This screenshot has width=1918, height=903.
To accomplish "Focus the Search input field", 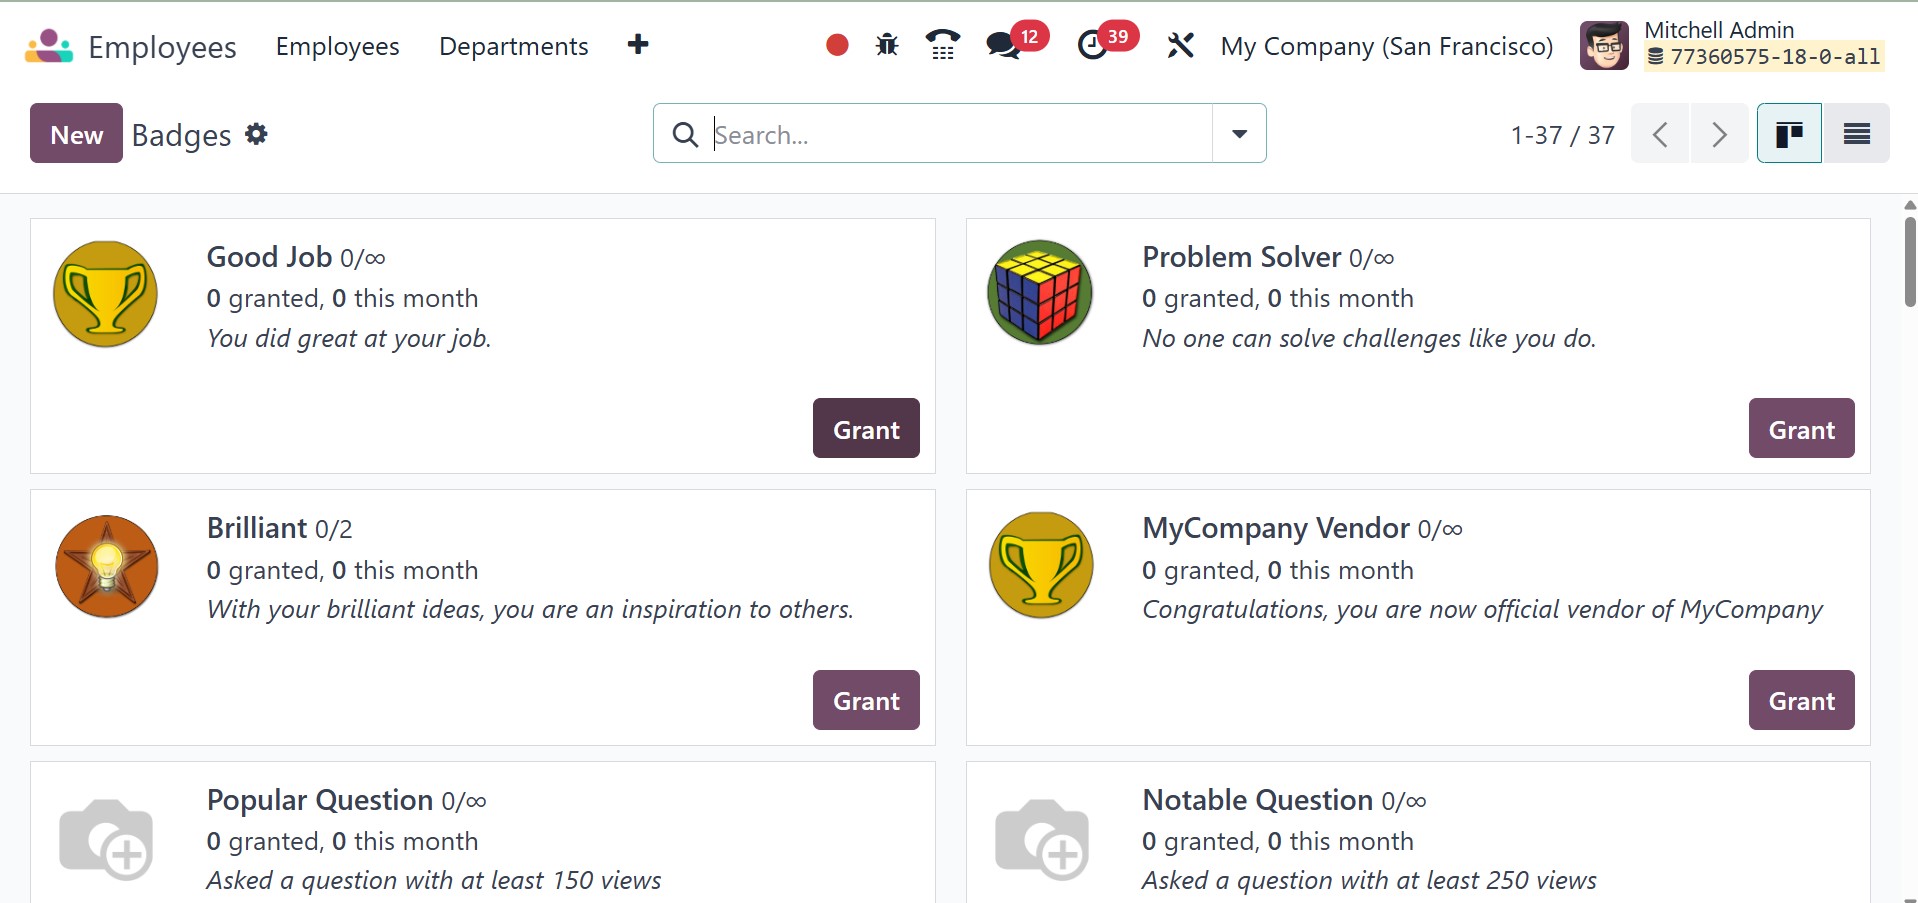I will pyautogui.click(x=958, y=134).
